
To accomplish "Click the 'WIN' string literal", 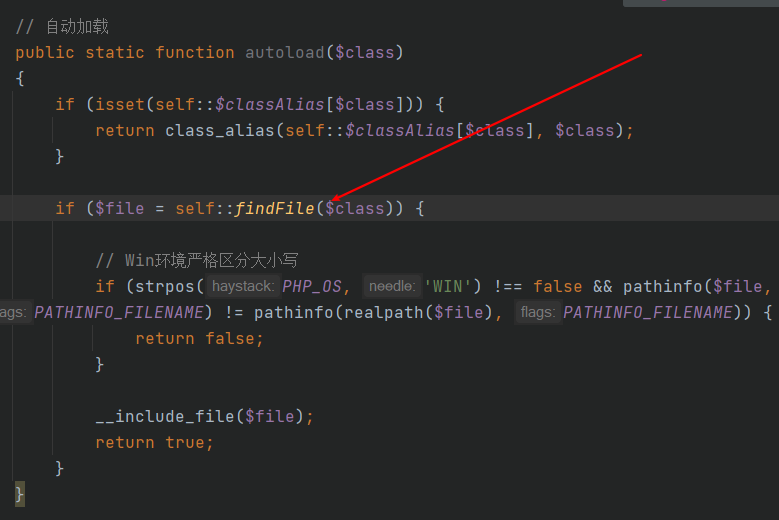I will [448, 287].
